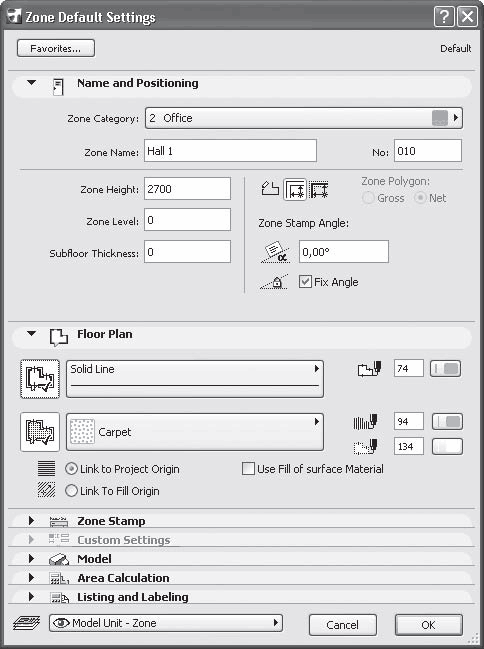Uncheck the Fix Angle checkbox

click(305, 282)
